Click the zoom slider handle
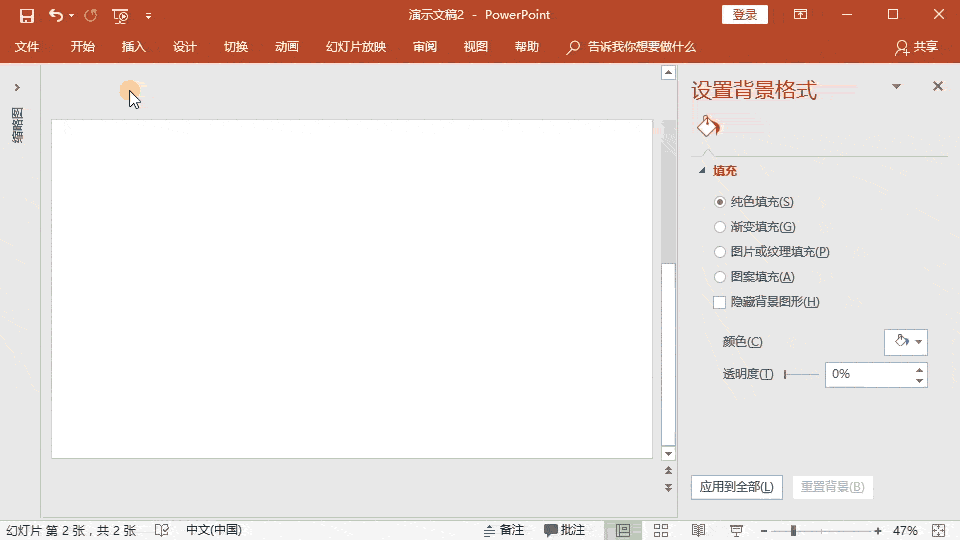The height and width of the screenshot is (540, 960). point(793,531)
